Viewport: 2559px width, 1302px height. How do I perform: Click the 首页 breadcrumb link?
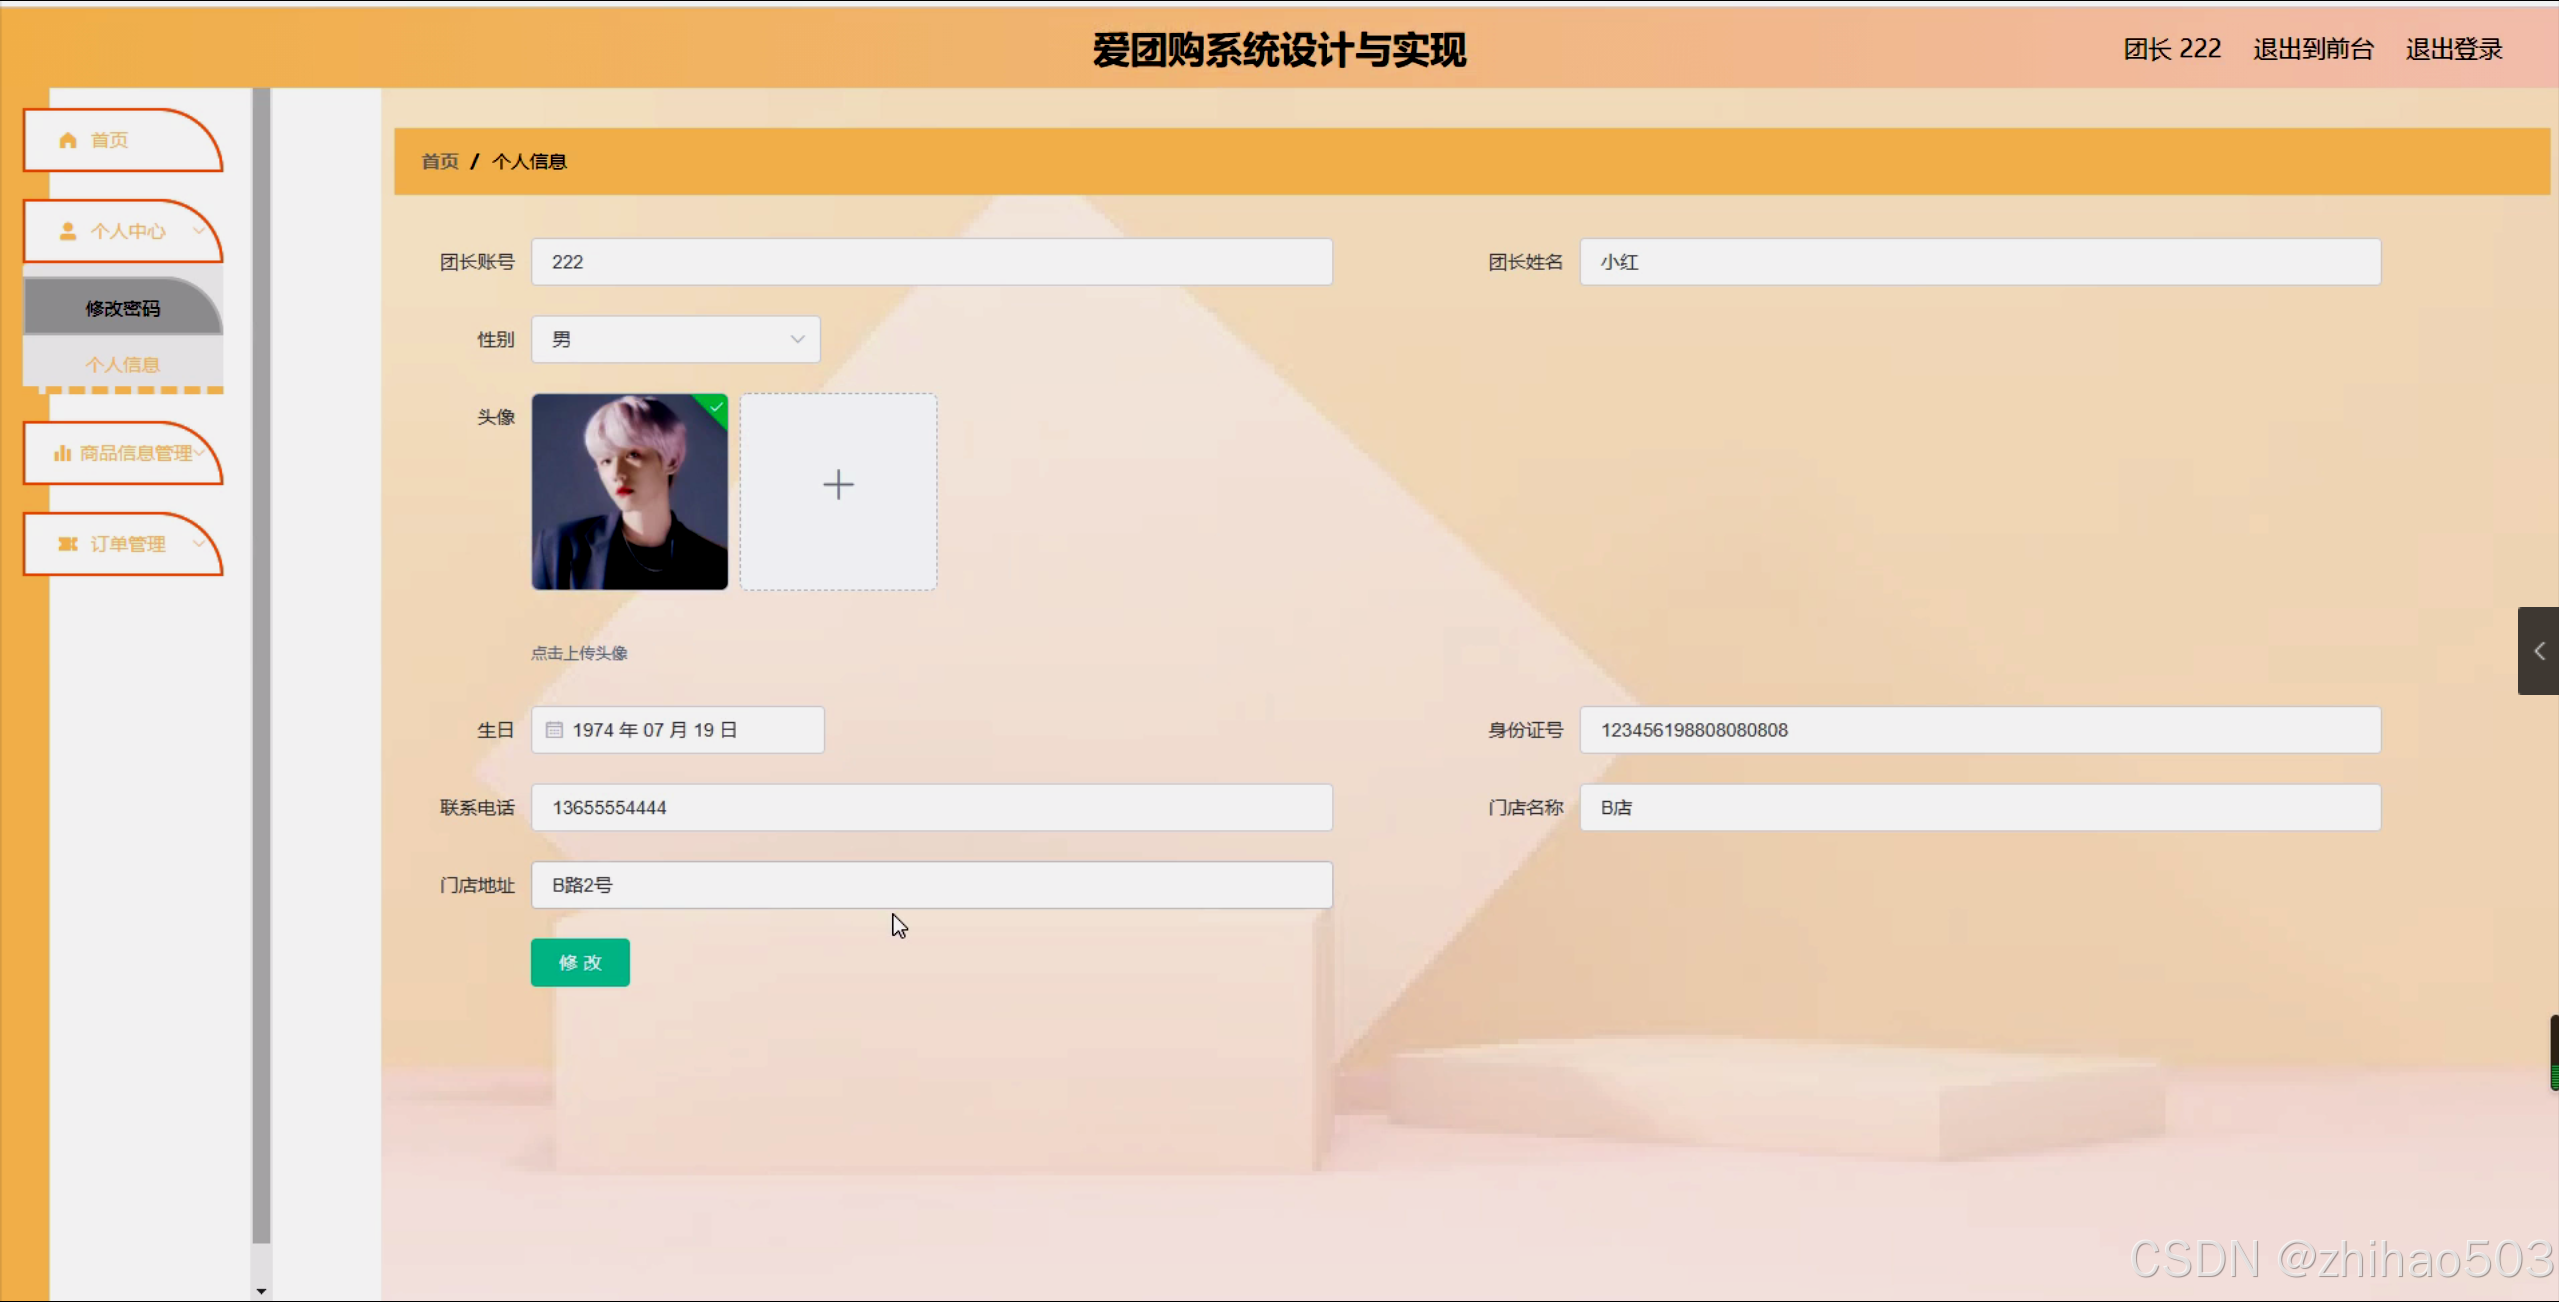(440, 161)
